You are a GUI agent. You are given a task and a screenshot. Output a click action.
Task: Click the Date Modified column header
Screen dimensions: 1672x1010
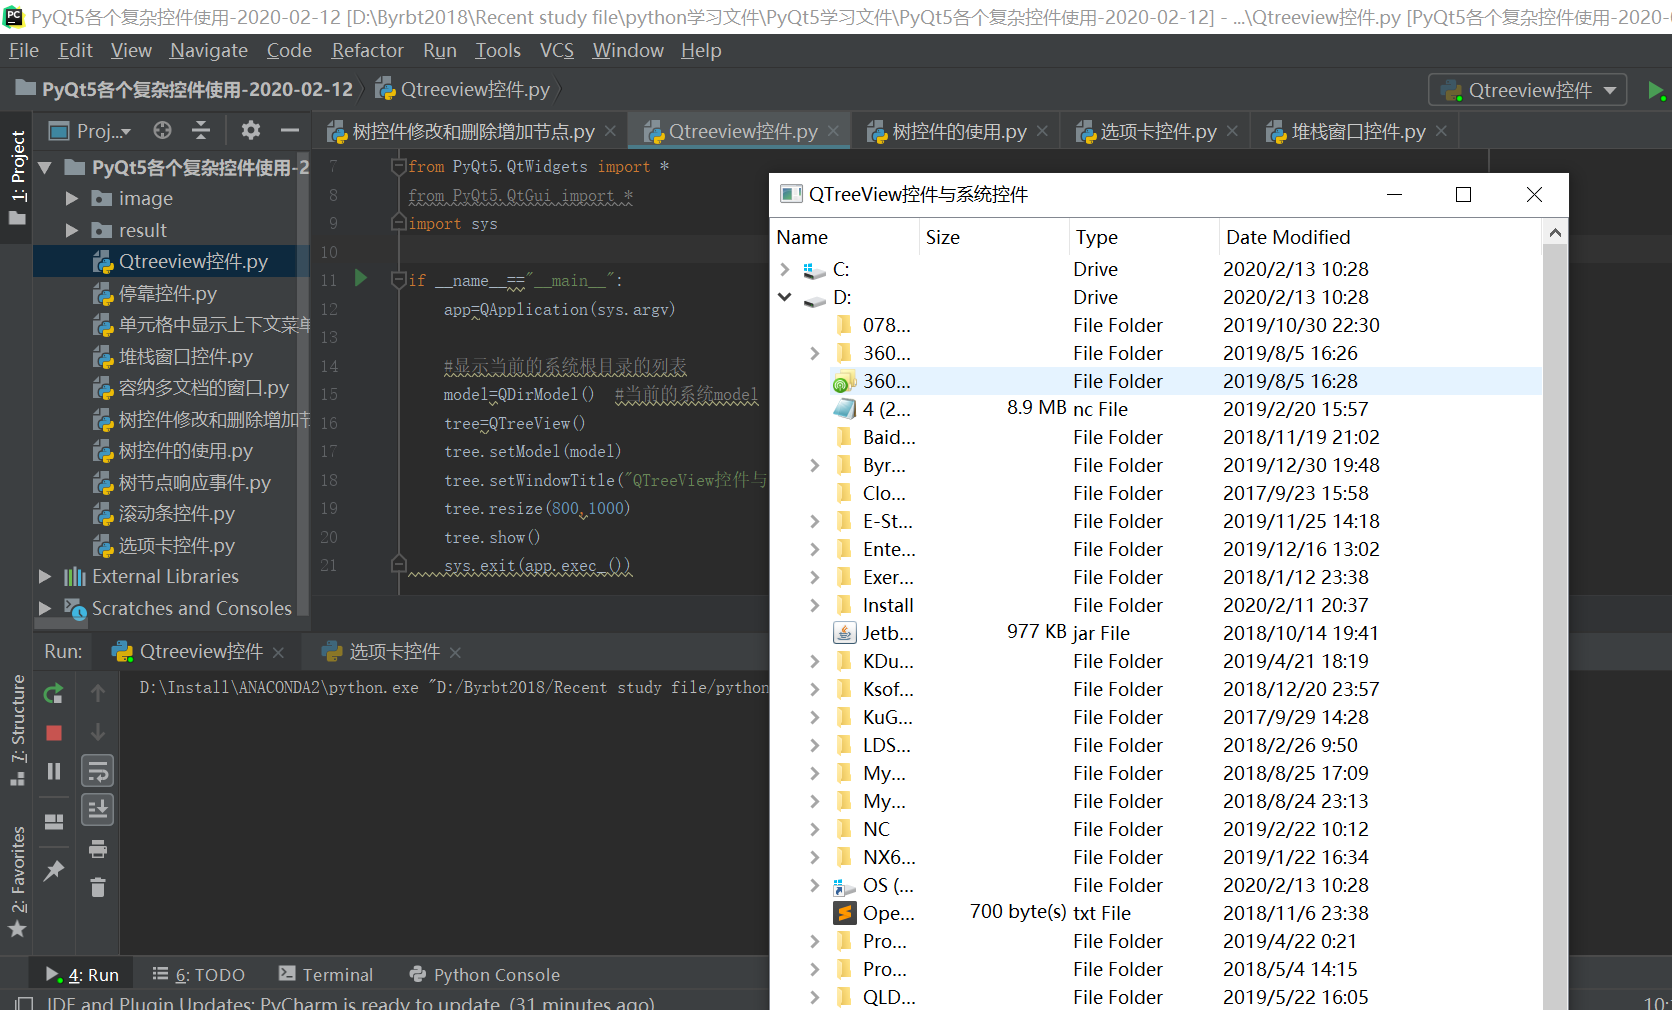click(1380, 237)
